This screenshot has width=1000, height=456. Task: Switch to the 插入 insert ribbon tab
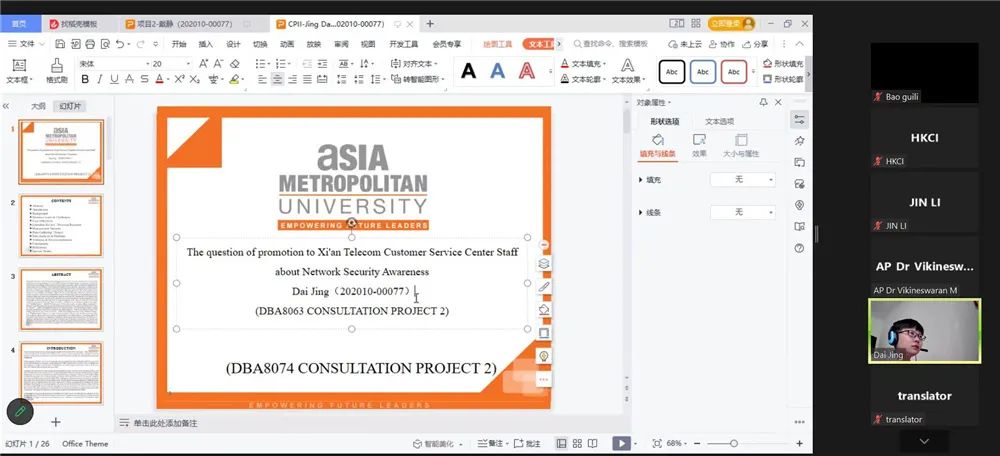[205, 44]
